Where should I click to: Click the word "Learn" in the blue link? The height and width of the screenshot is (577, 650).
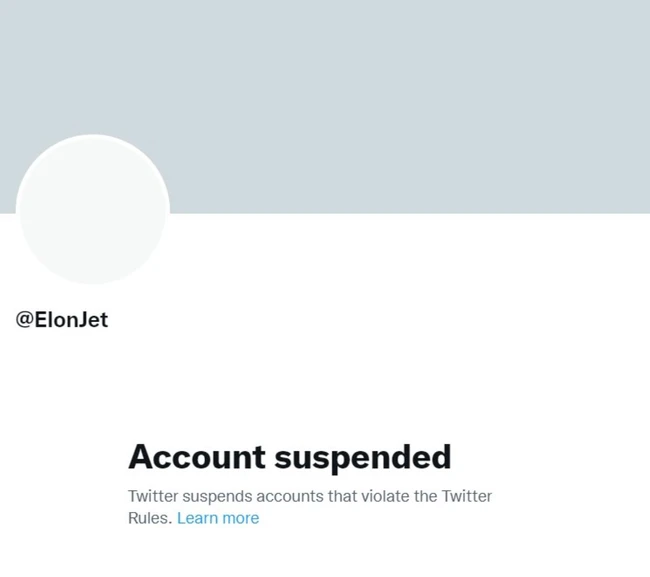point(198,518)
